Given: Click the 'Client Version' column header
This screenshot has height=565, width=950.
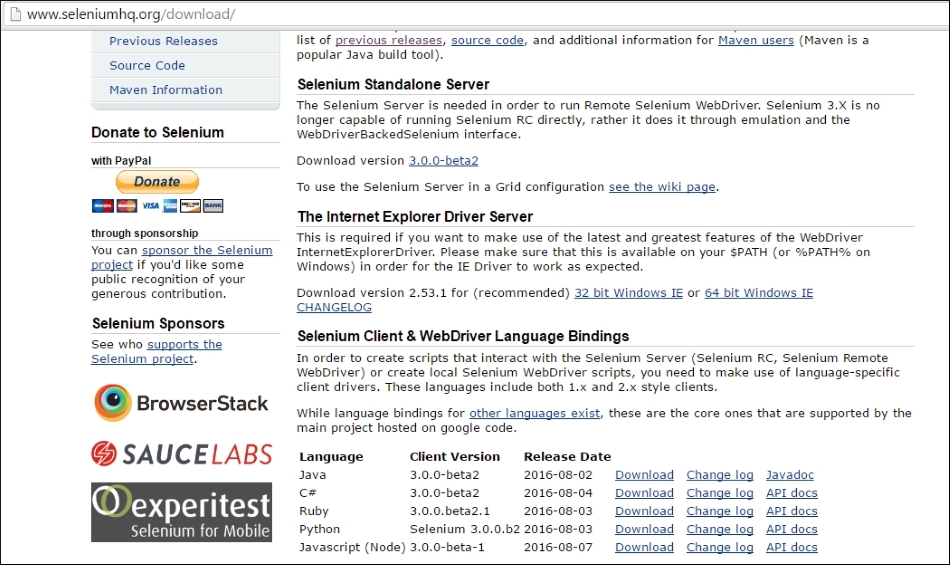Looking at the screenshot, I should coord(454,457).
